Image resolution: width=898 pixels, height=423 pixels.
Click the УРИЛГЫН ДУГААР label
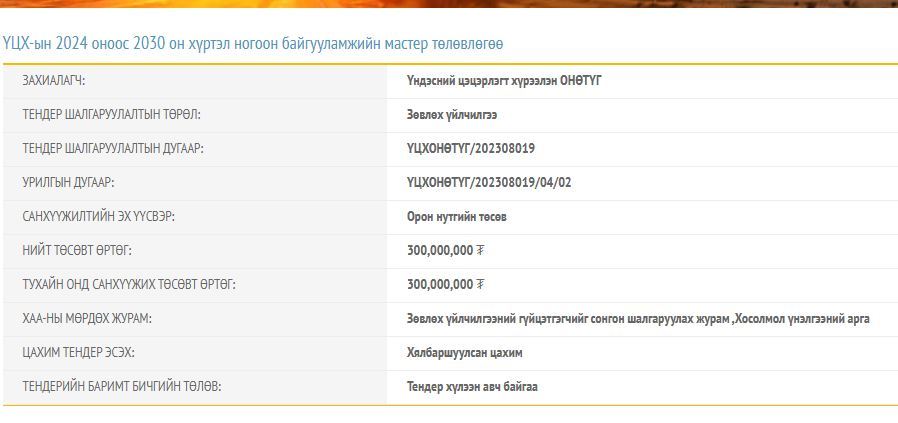pos(69,183)
